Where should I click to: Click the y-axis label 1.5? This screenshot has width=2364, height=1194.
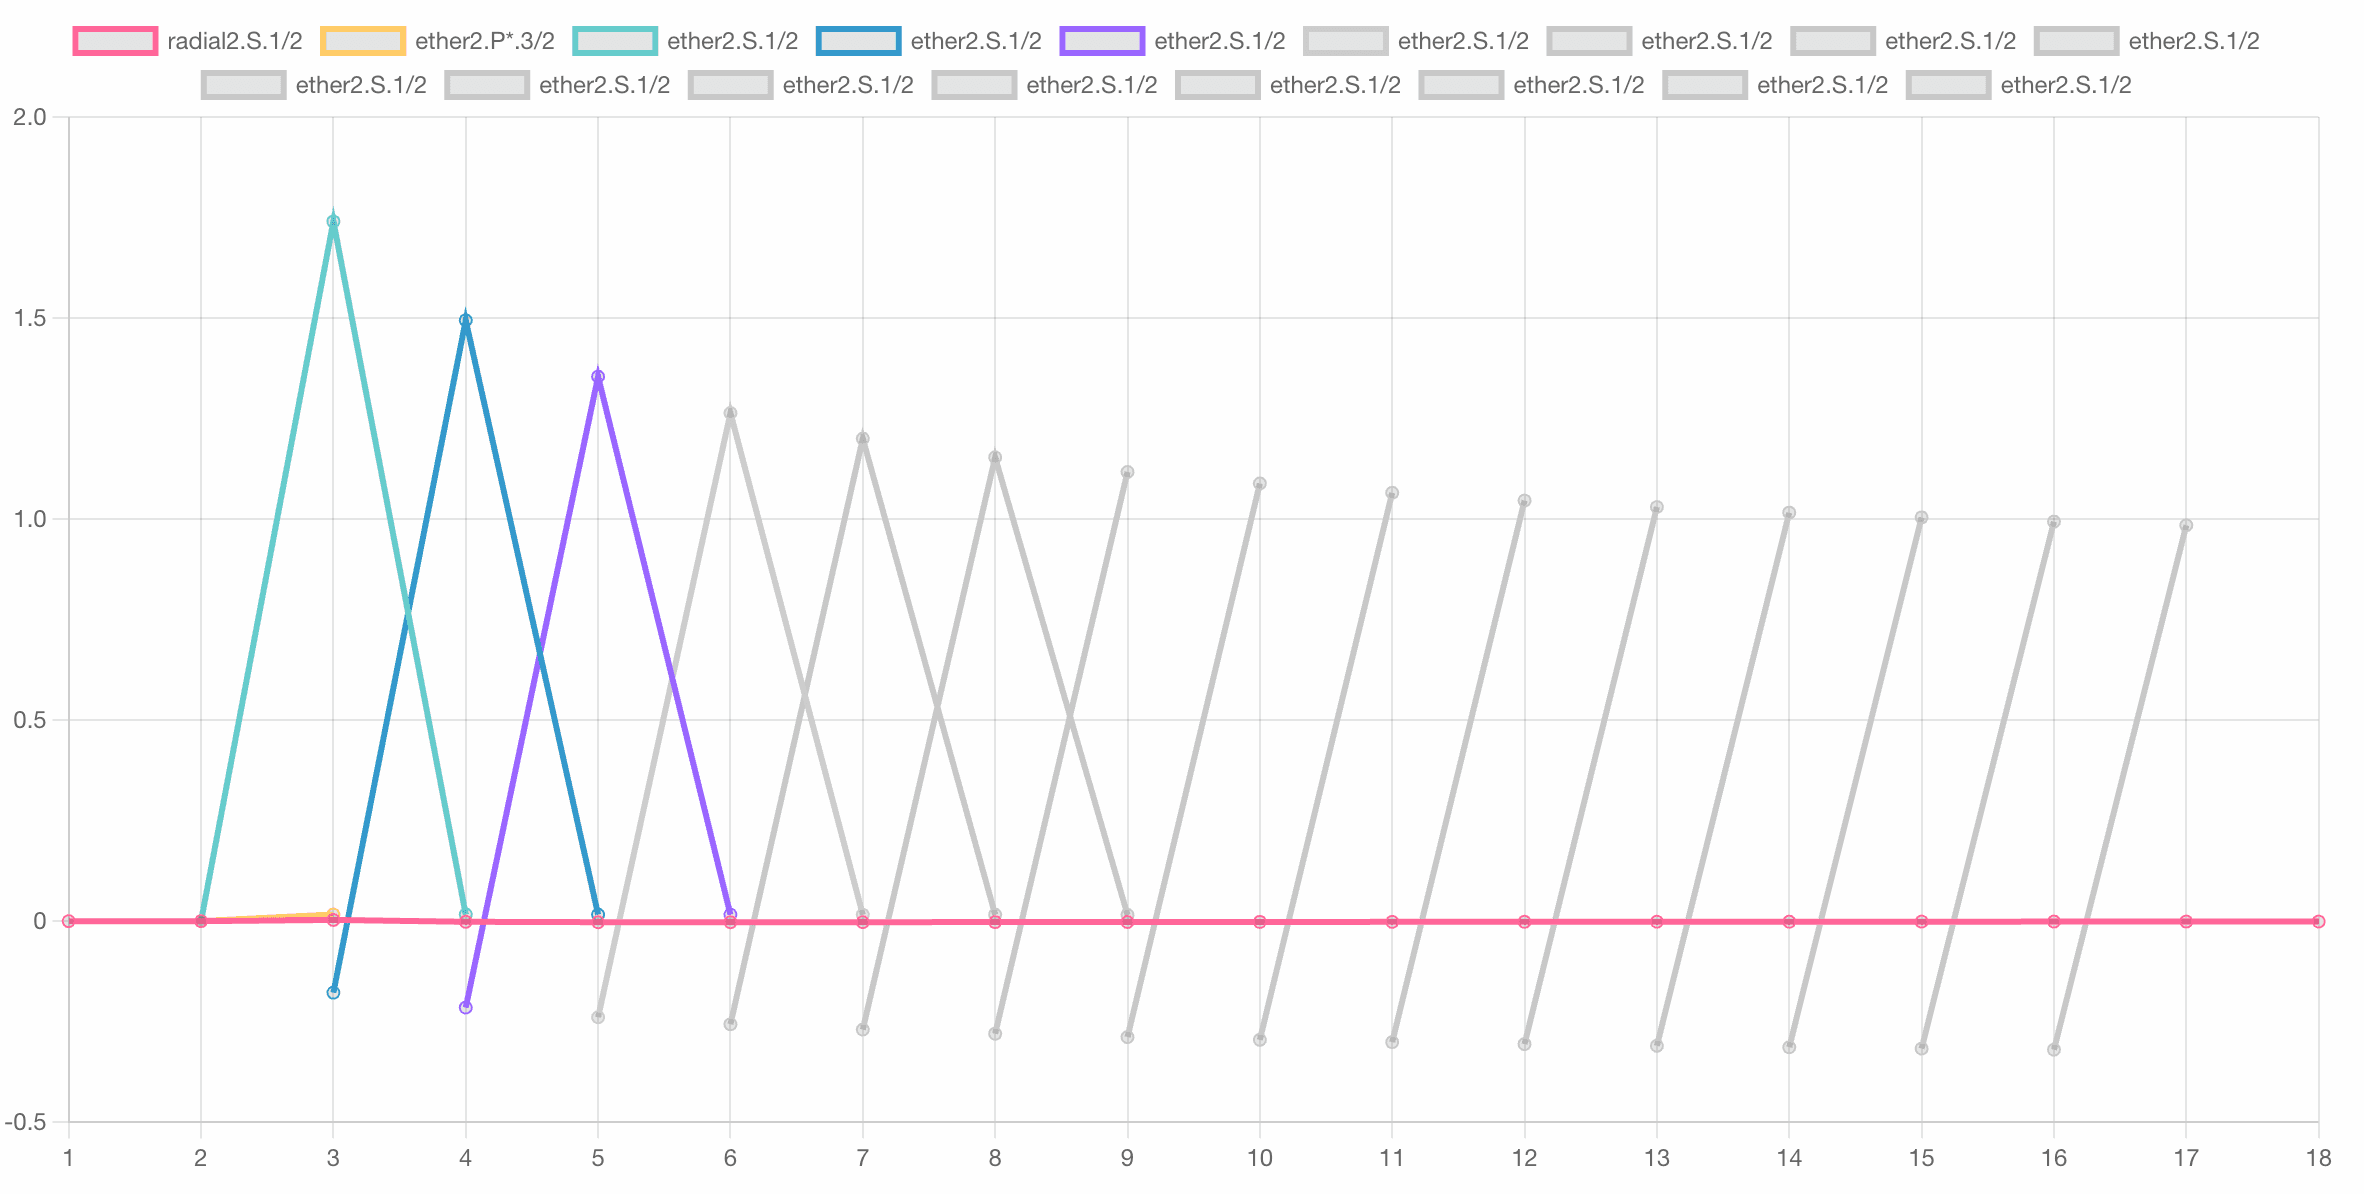point(30,318)
